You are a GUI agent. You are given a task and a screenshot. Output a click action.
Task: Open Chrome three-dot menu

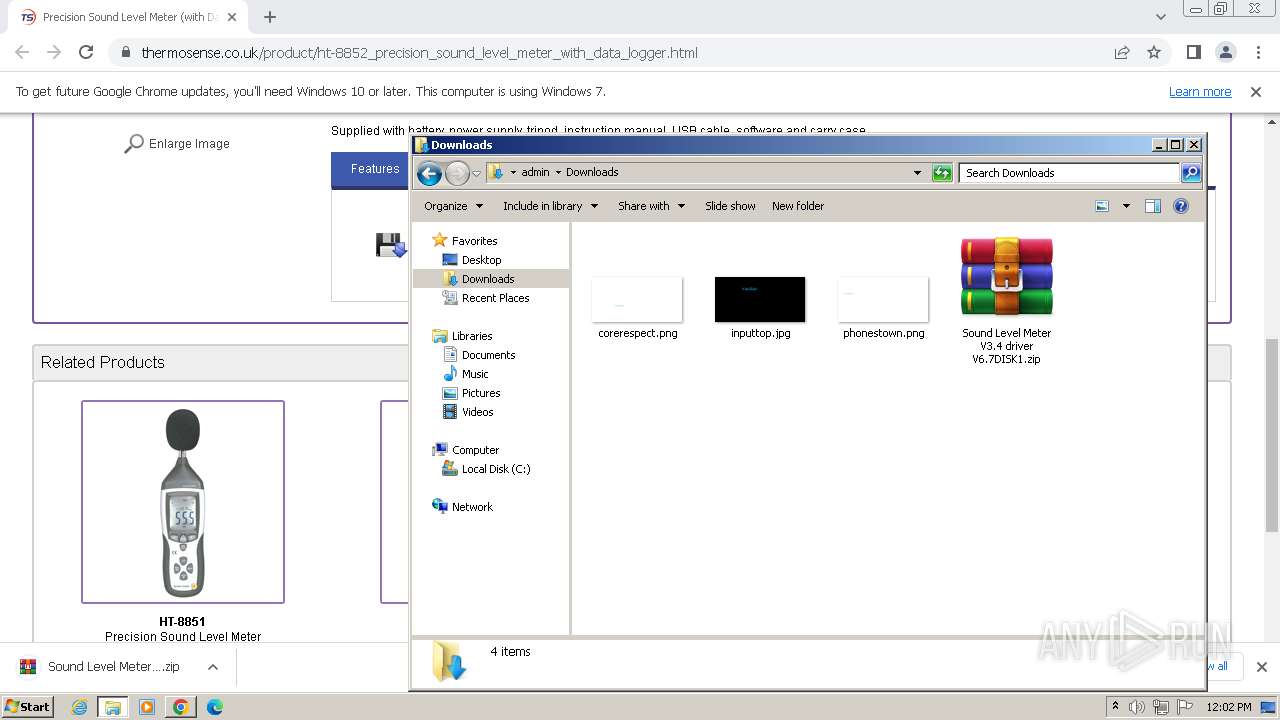(x=1258, y=52)
